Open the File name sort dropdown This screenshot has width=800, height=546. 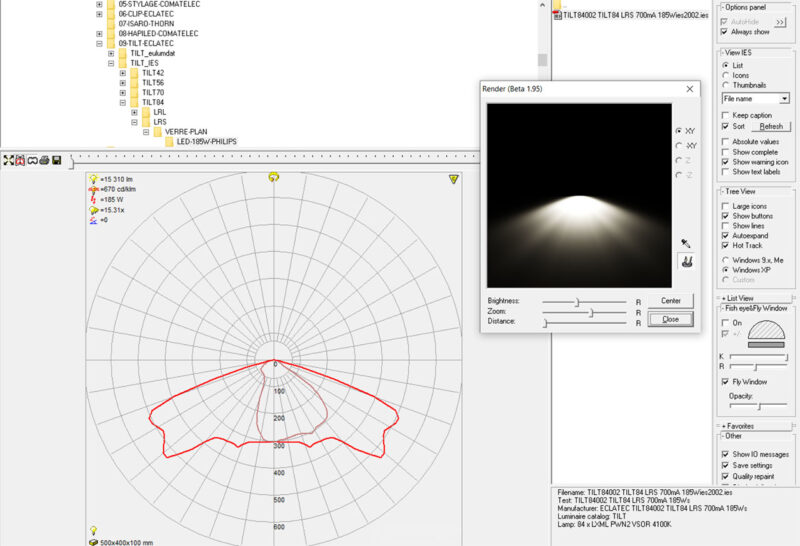tap(785, 99)
